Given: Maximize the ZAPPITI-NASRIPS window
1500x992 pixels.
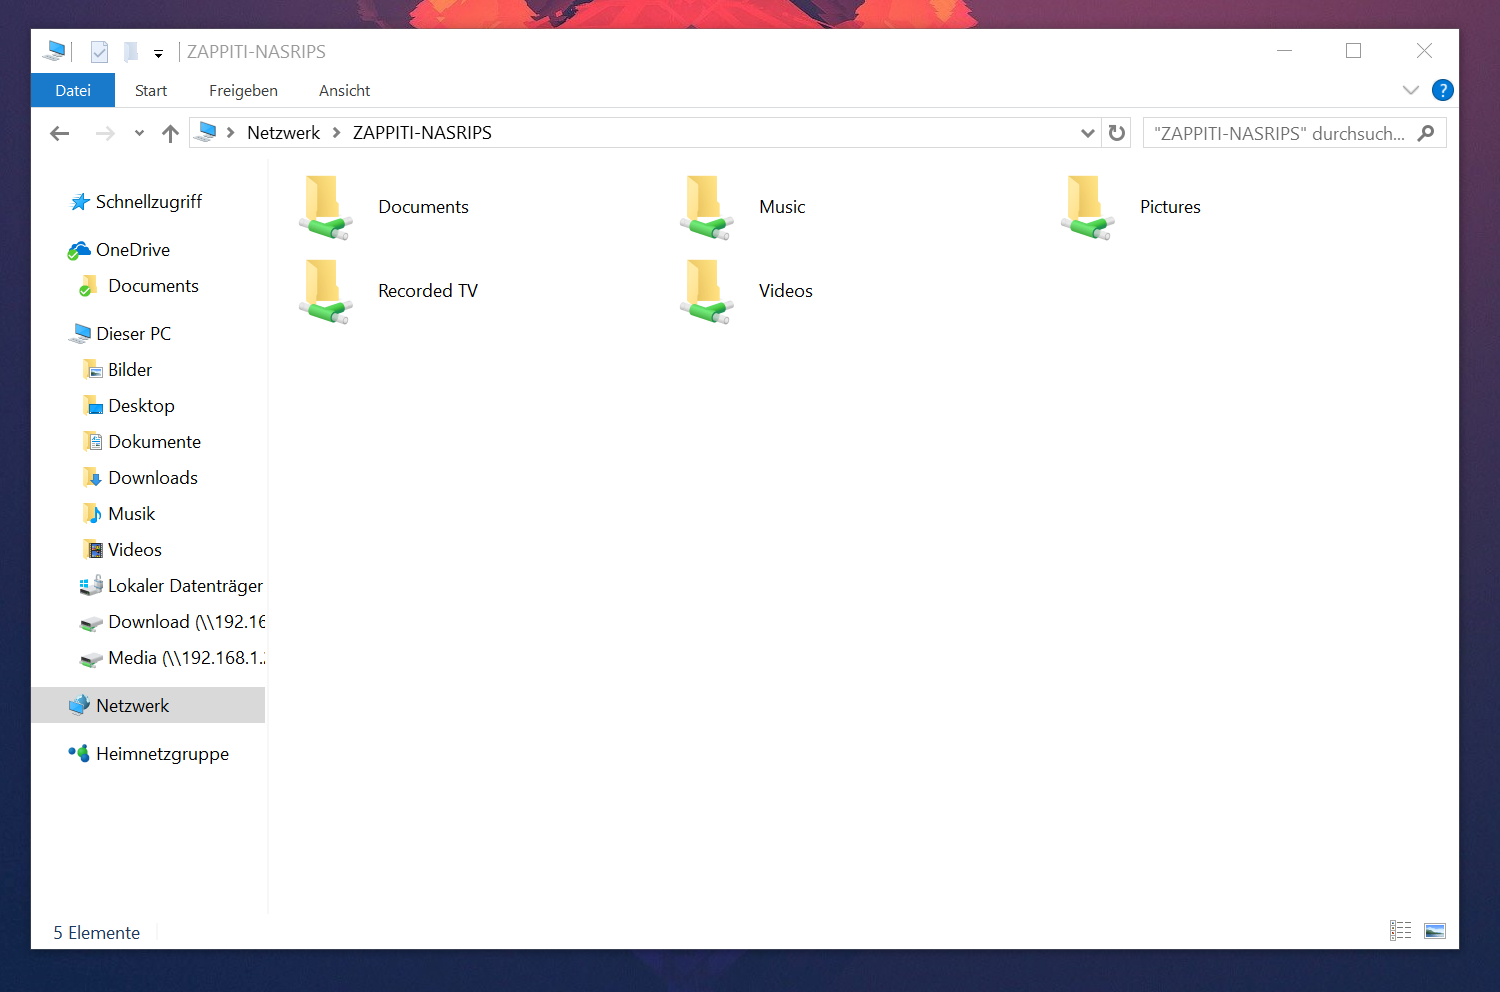Looking at the screenshot, I should tap(1354, 51).
